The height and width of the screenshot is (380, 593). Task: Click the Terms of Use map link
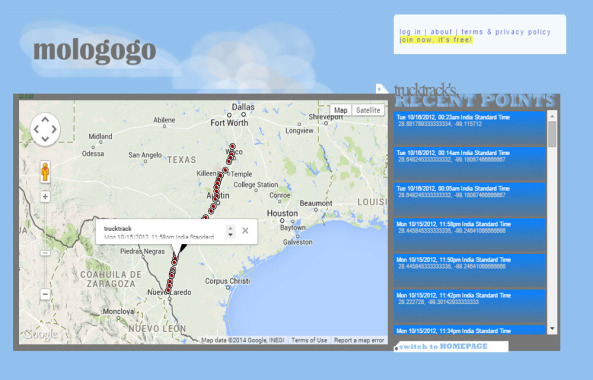pyautogui.click(x=309, y=340)
